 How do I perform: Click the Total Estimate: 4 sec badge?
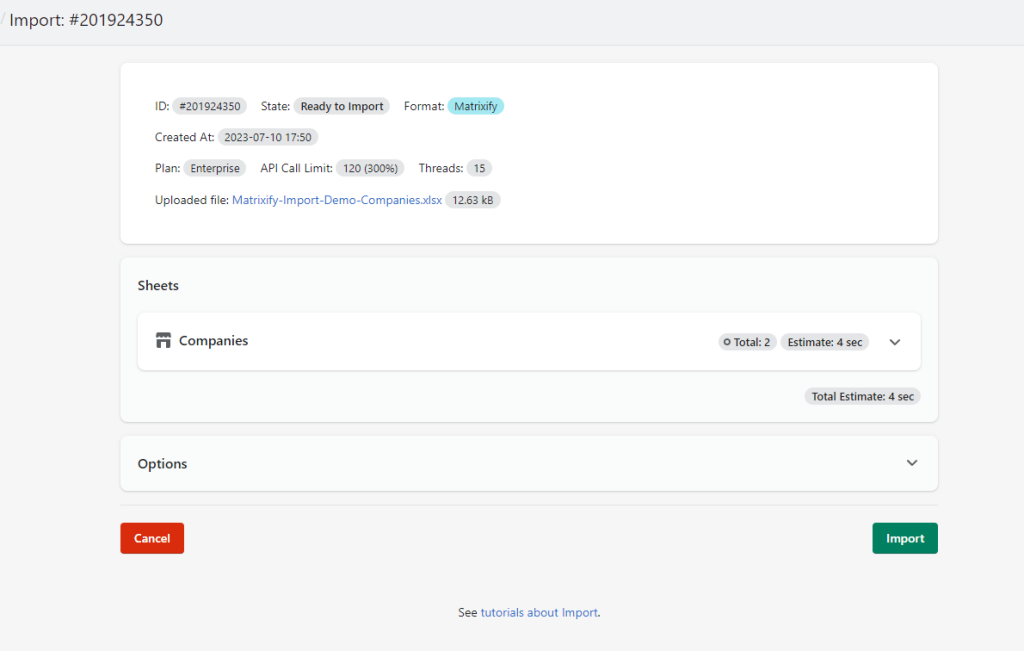point(862,396)
